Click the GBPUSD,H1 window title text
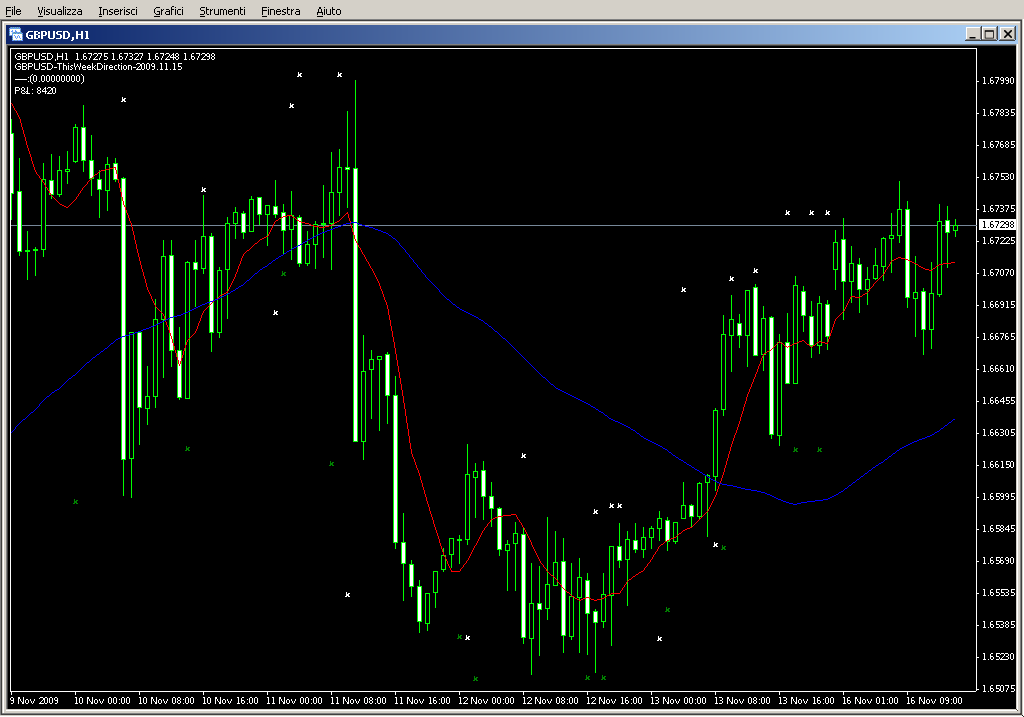Screen dimensions: 1024x717 tap(57, 35)
